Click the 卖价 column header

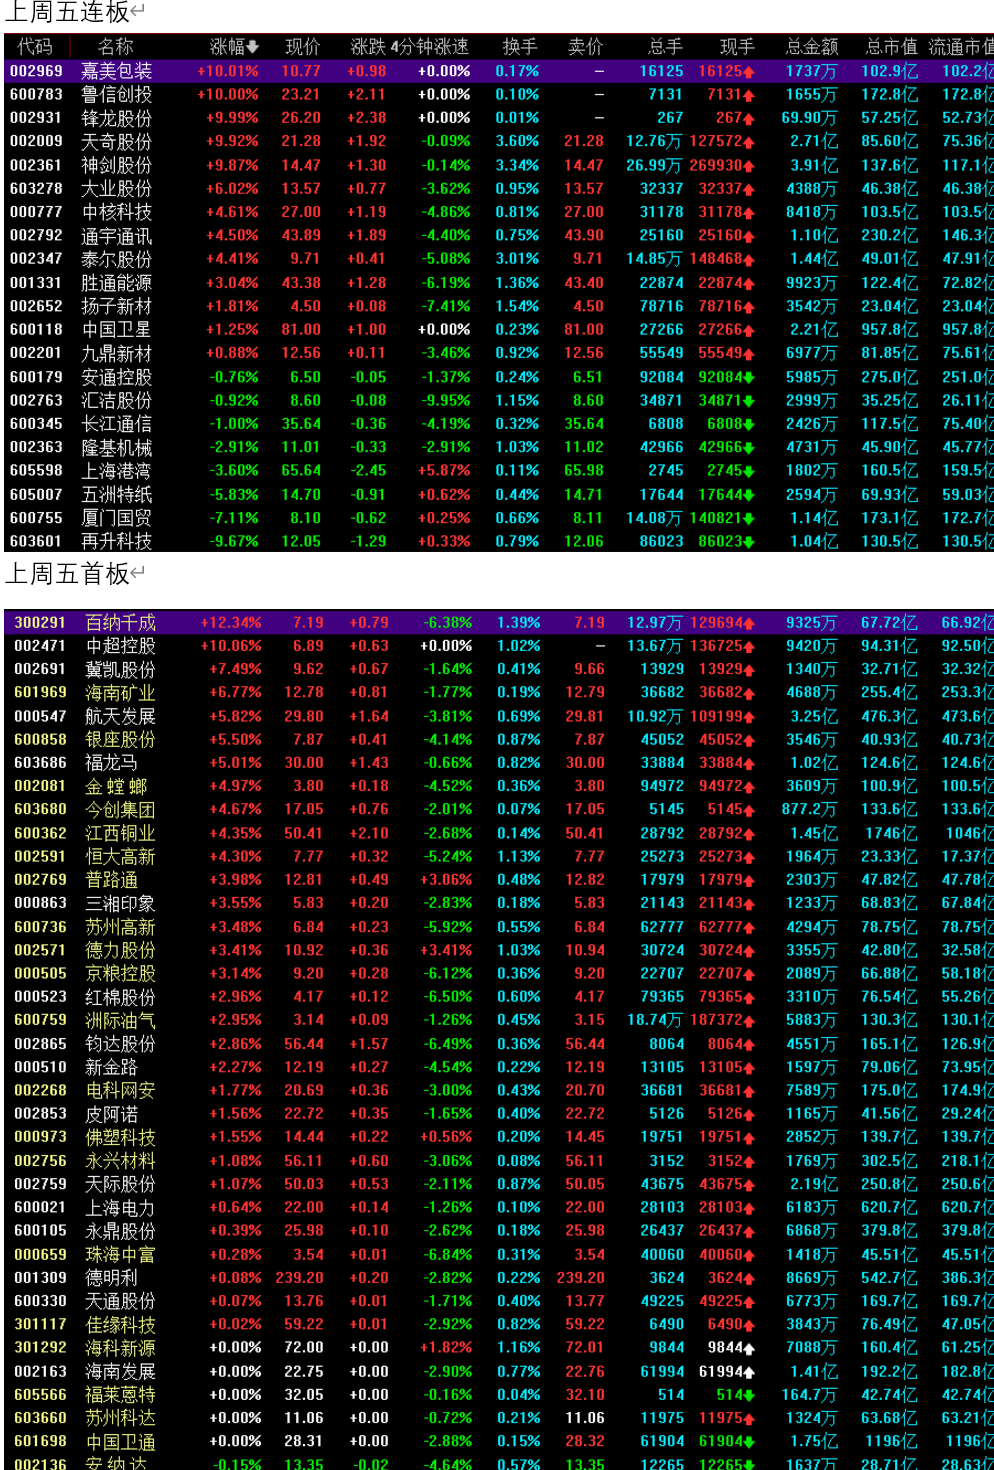point(585,47)
